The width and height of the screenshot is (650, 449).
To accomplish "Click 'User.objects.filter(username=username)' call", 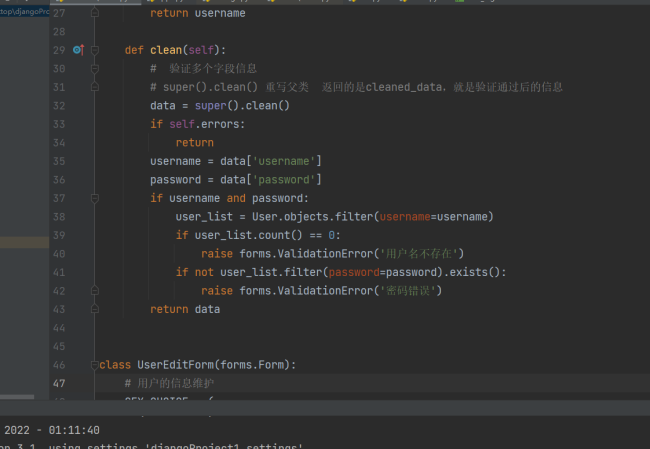I will (x=373, y=217).
